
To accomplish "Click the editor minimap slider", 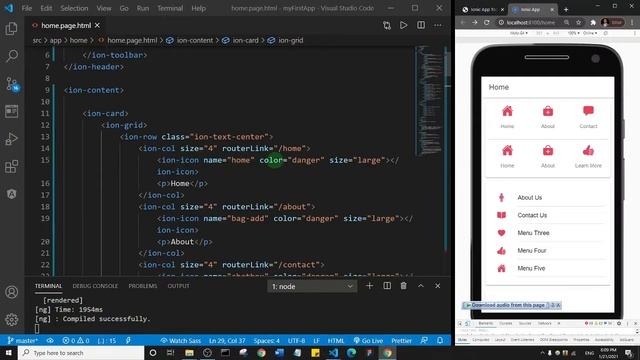I will point(430,100).
